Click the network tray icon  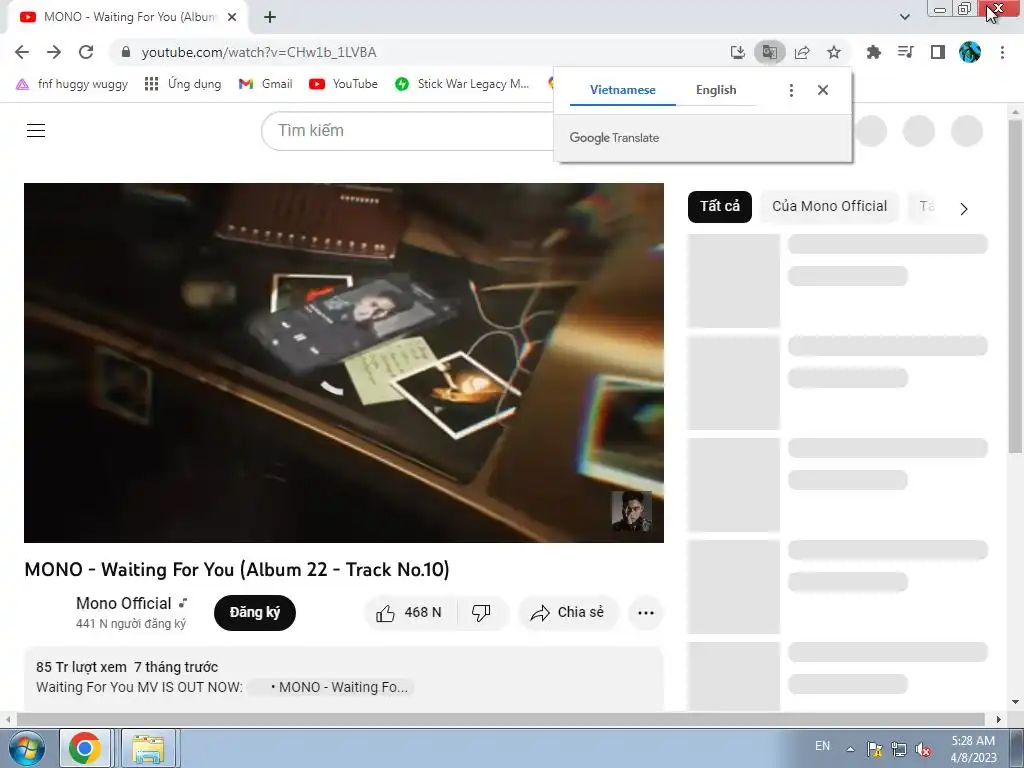click(899, 749)
